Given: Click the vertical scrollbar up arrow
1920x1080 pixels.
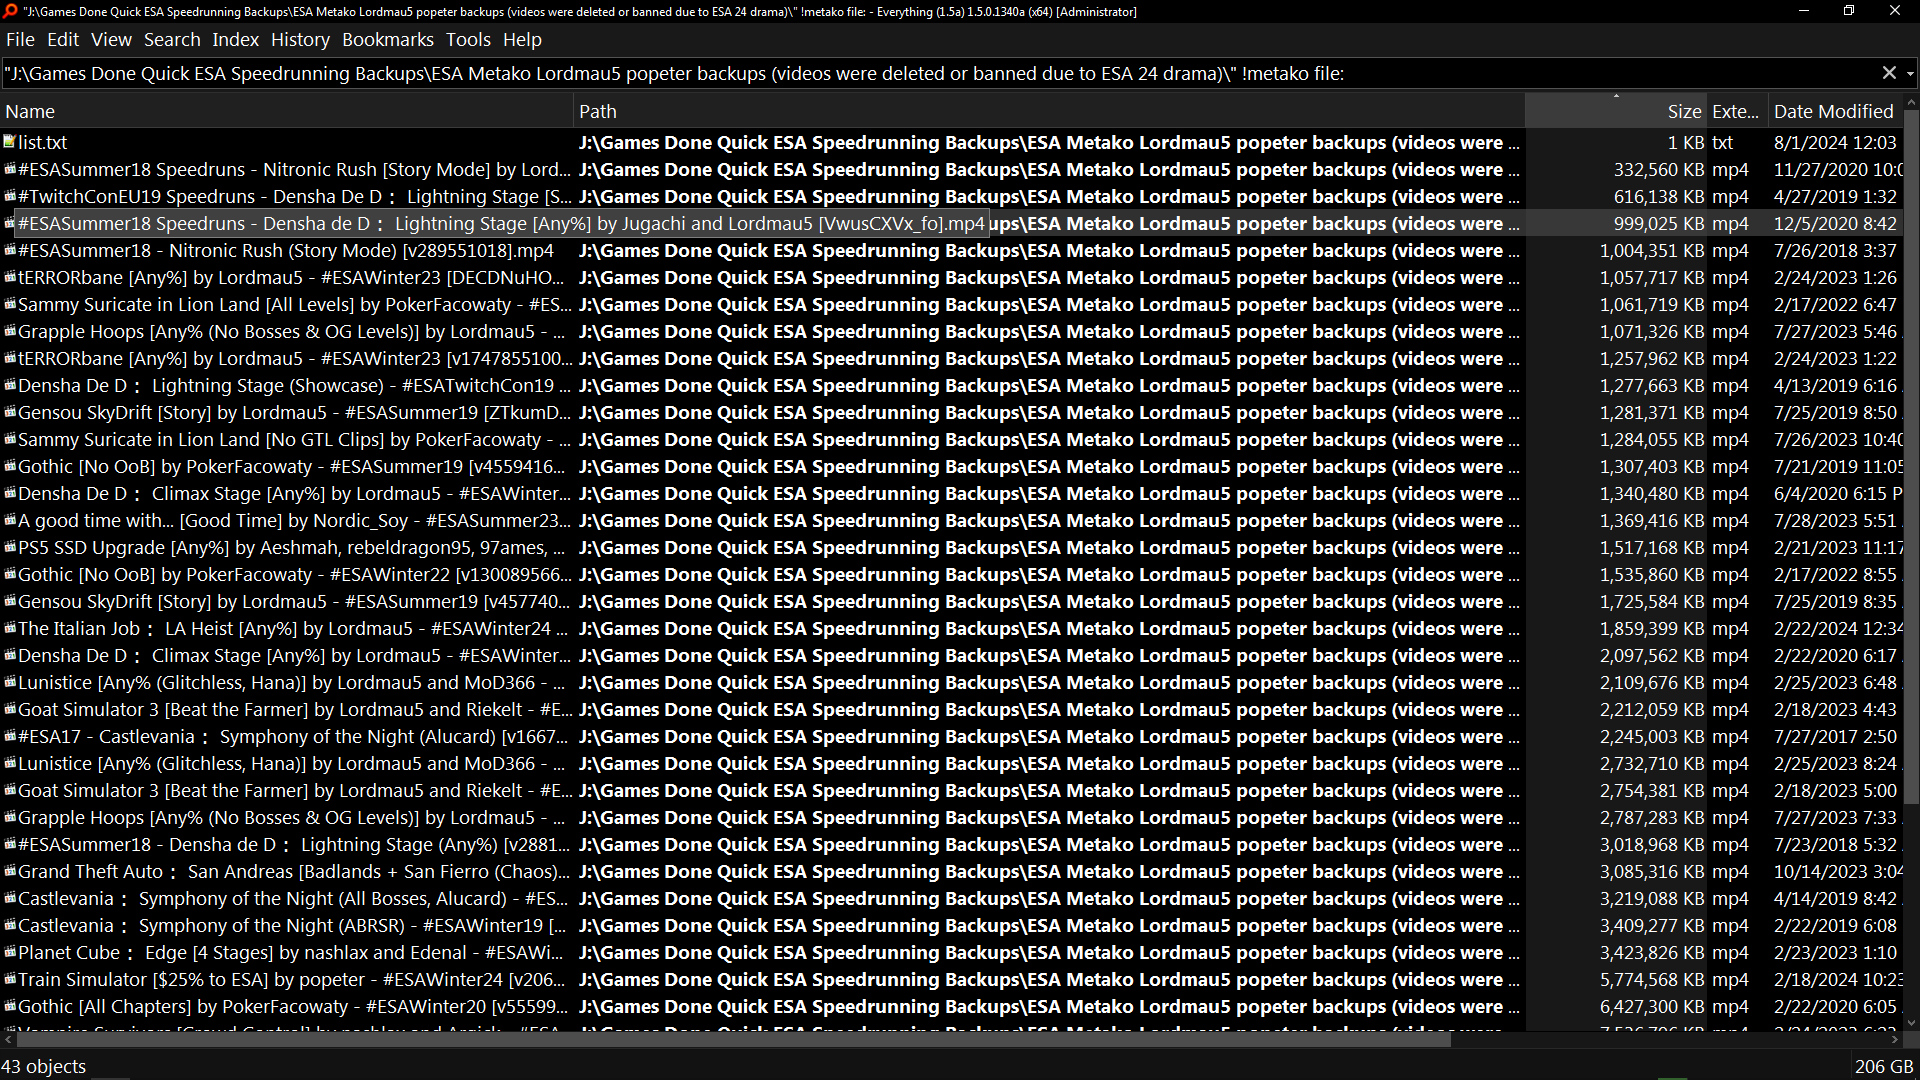Looking at the screenshot, I should (1911, 103).
